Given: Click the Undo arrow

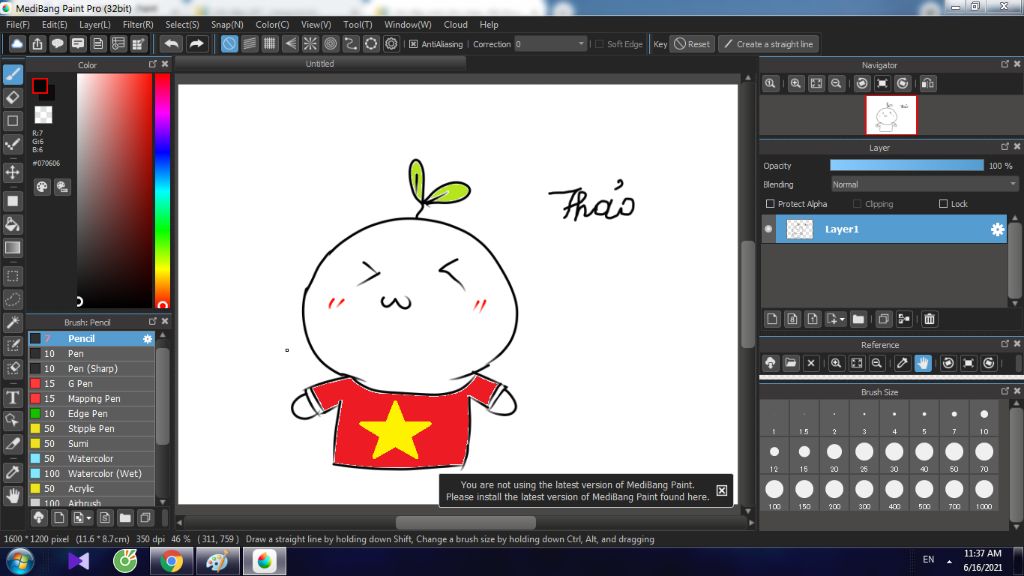Looking at the screenshot, I should [172, 44].
